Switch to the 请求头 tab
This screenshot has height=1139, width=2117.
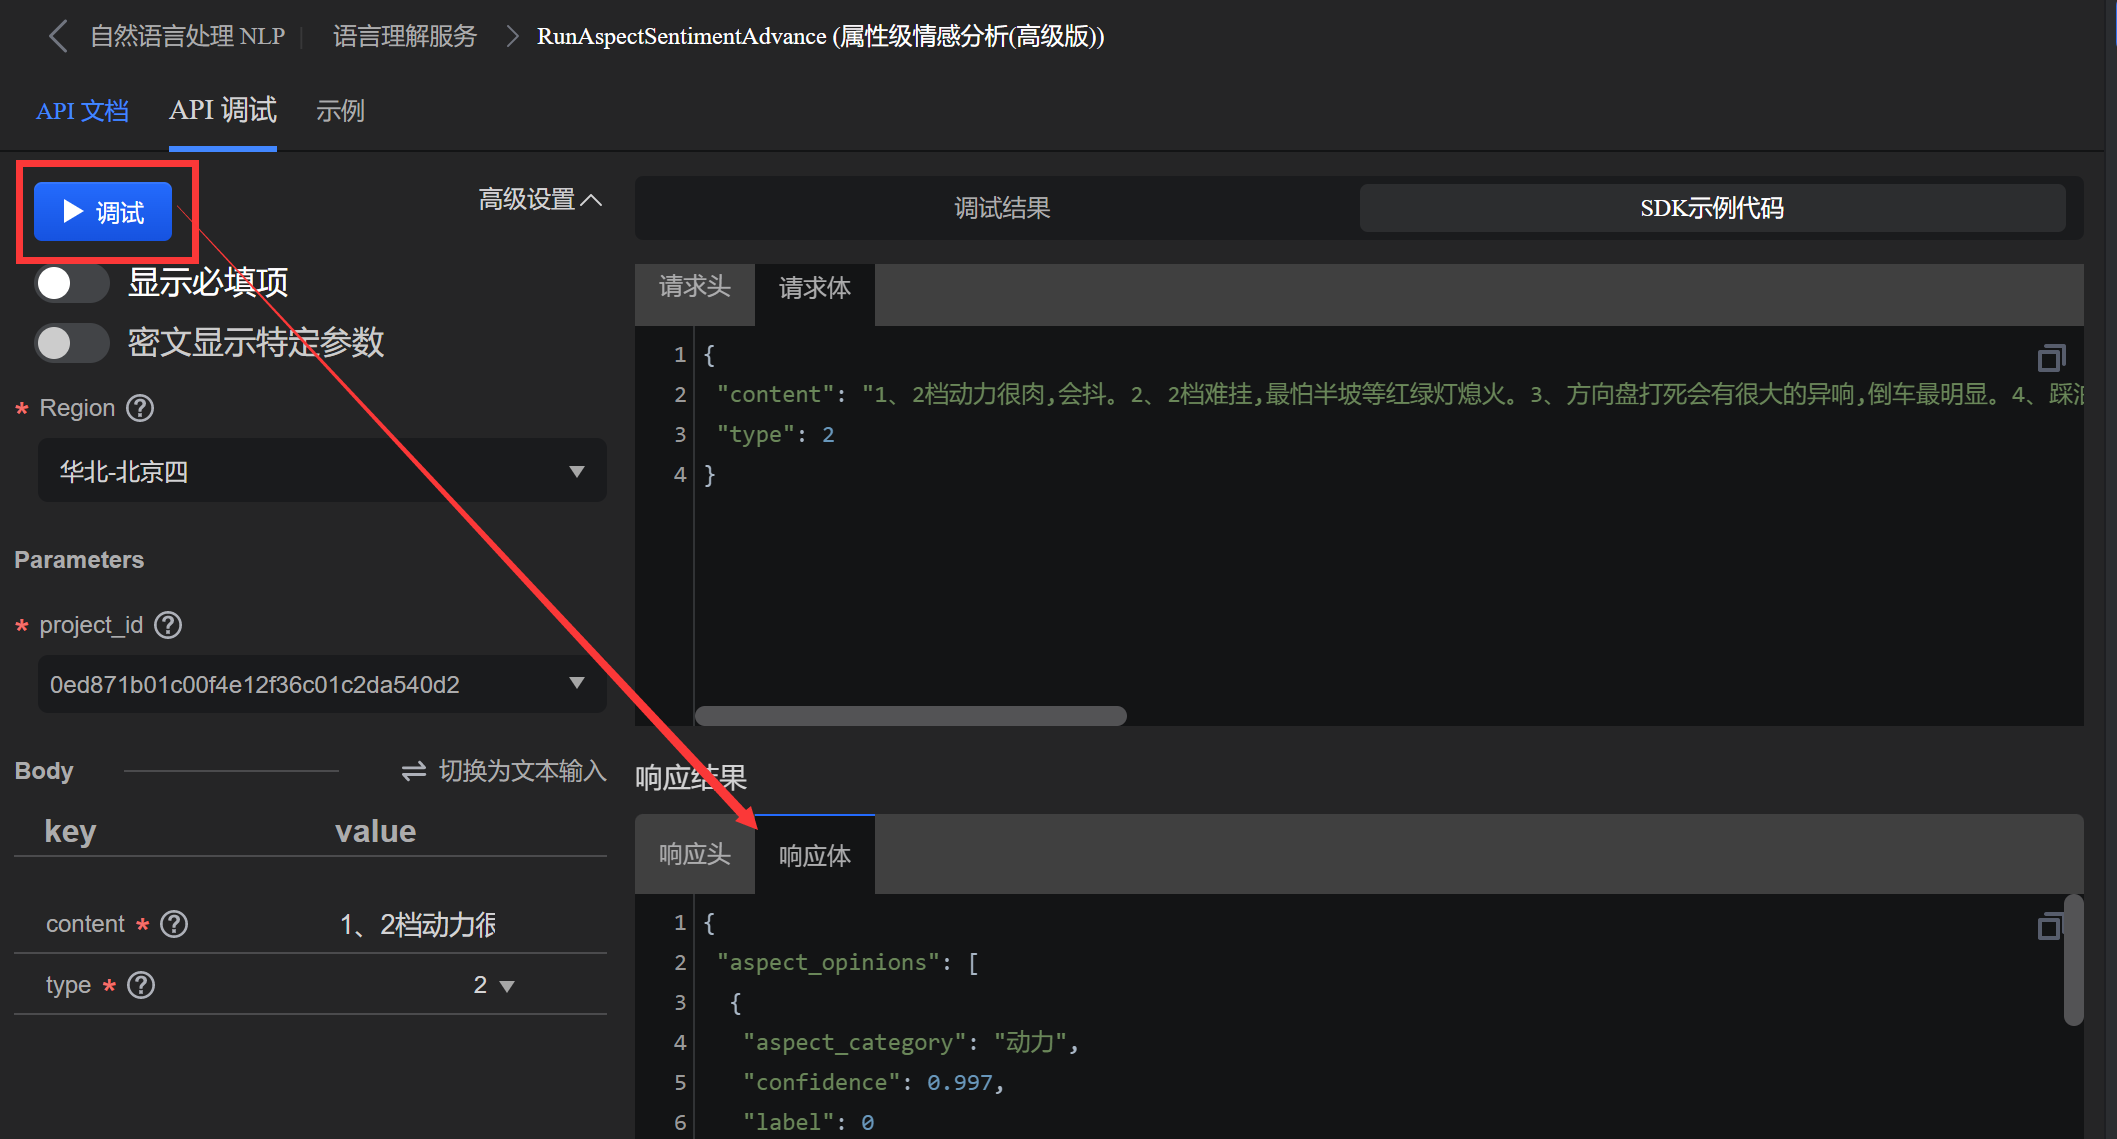tap(694, 288)
